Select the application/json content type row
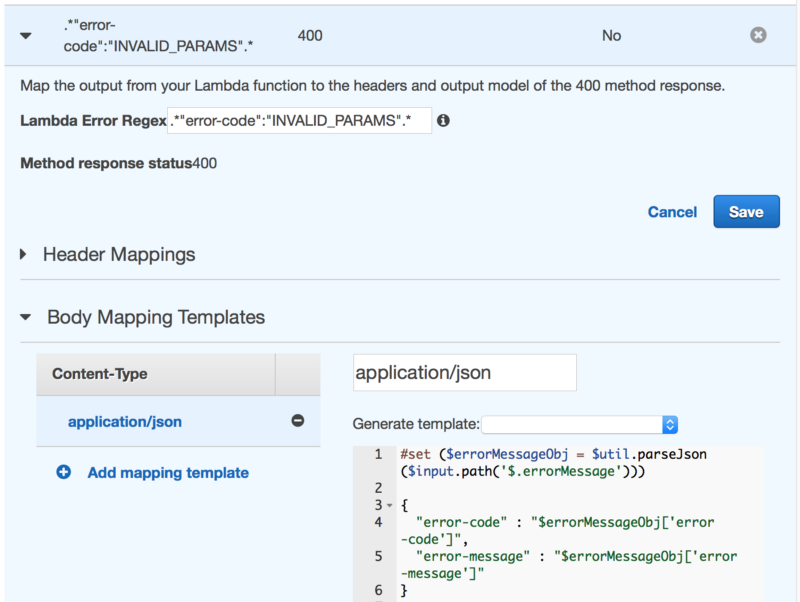Viewport: 800px width, 602px height. coord(178,421)
